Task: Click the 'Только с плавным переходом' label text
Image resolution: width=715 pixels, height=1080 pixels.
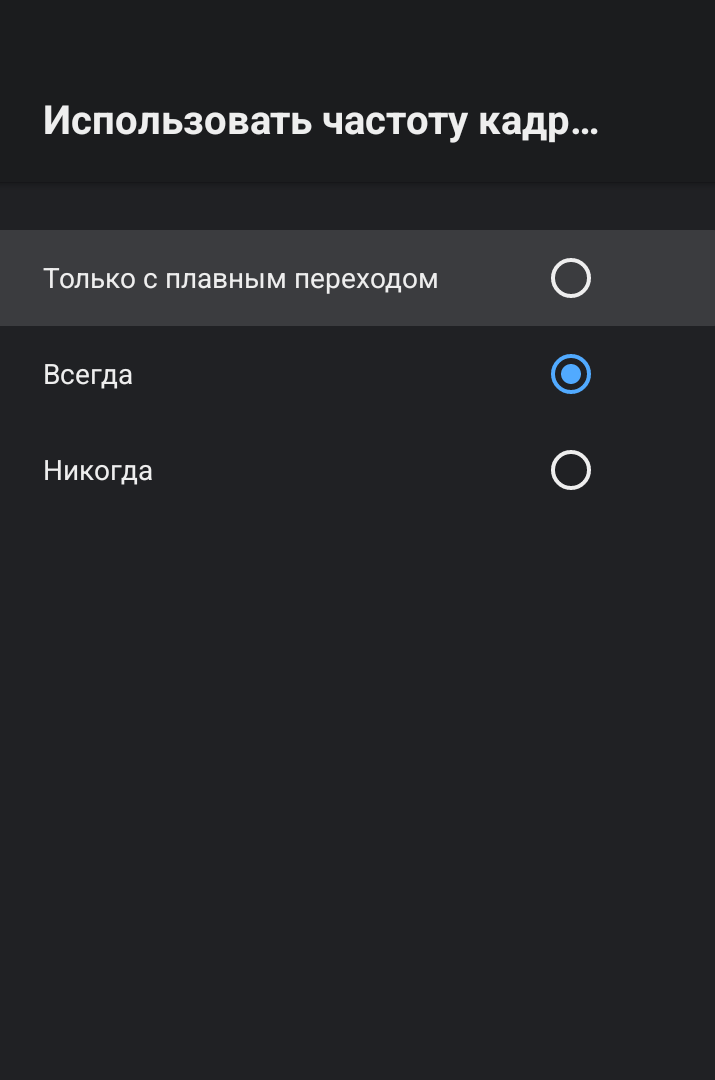Action: pos(240,278)
